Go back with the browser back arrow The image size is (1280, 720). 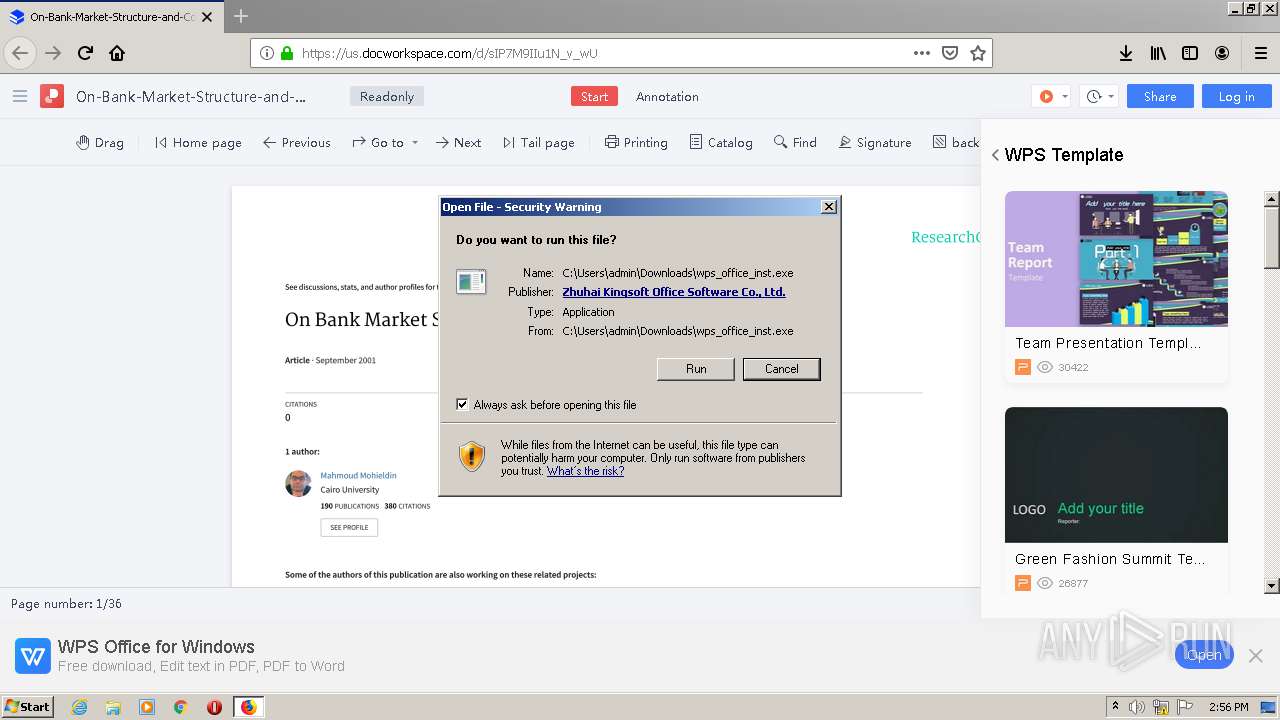(x=20, y=53)
